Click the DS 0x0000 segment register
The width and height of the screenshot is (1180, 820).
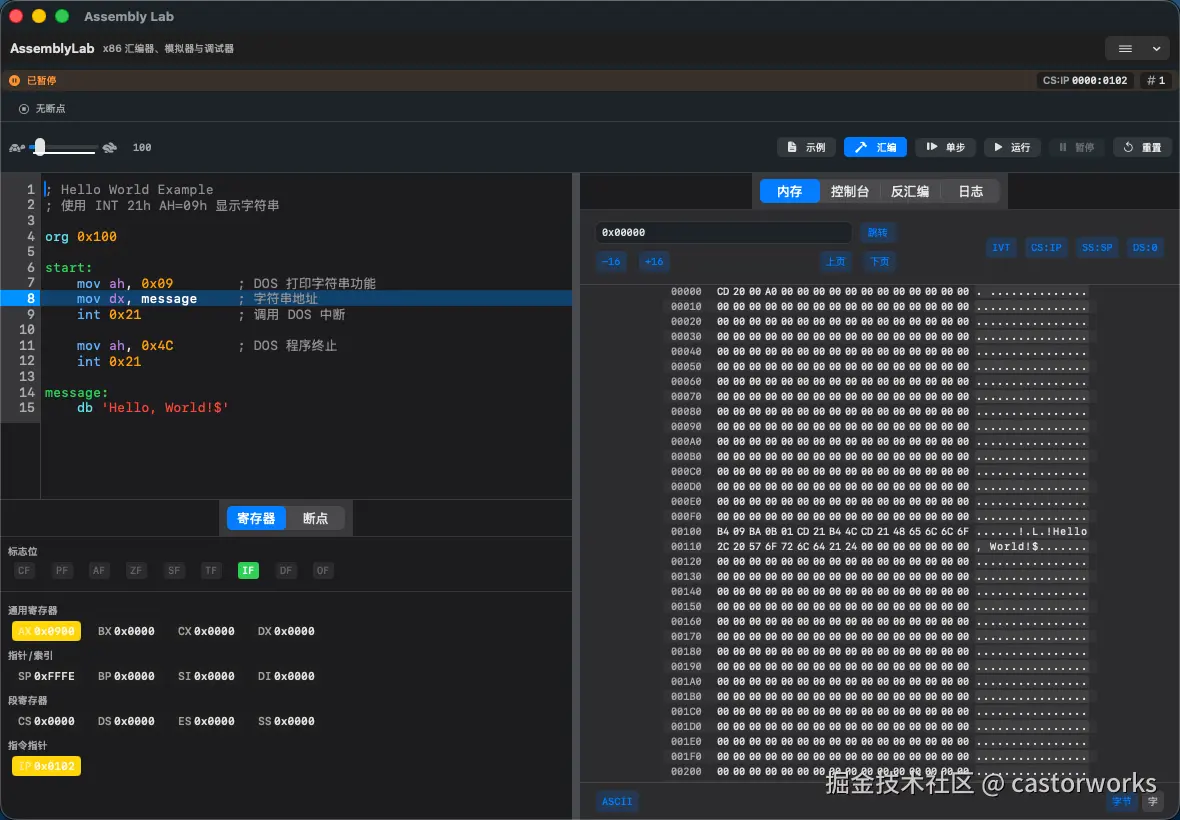126,721
